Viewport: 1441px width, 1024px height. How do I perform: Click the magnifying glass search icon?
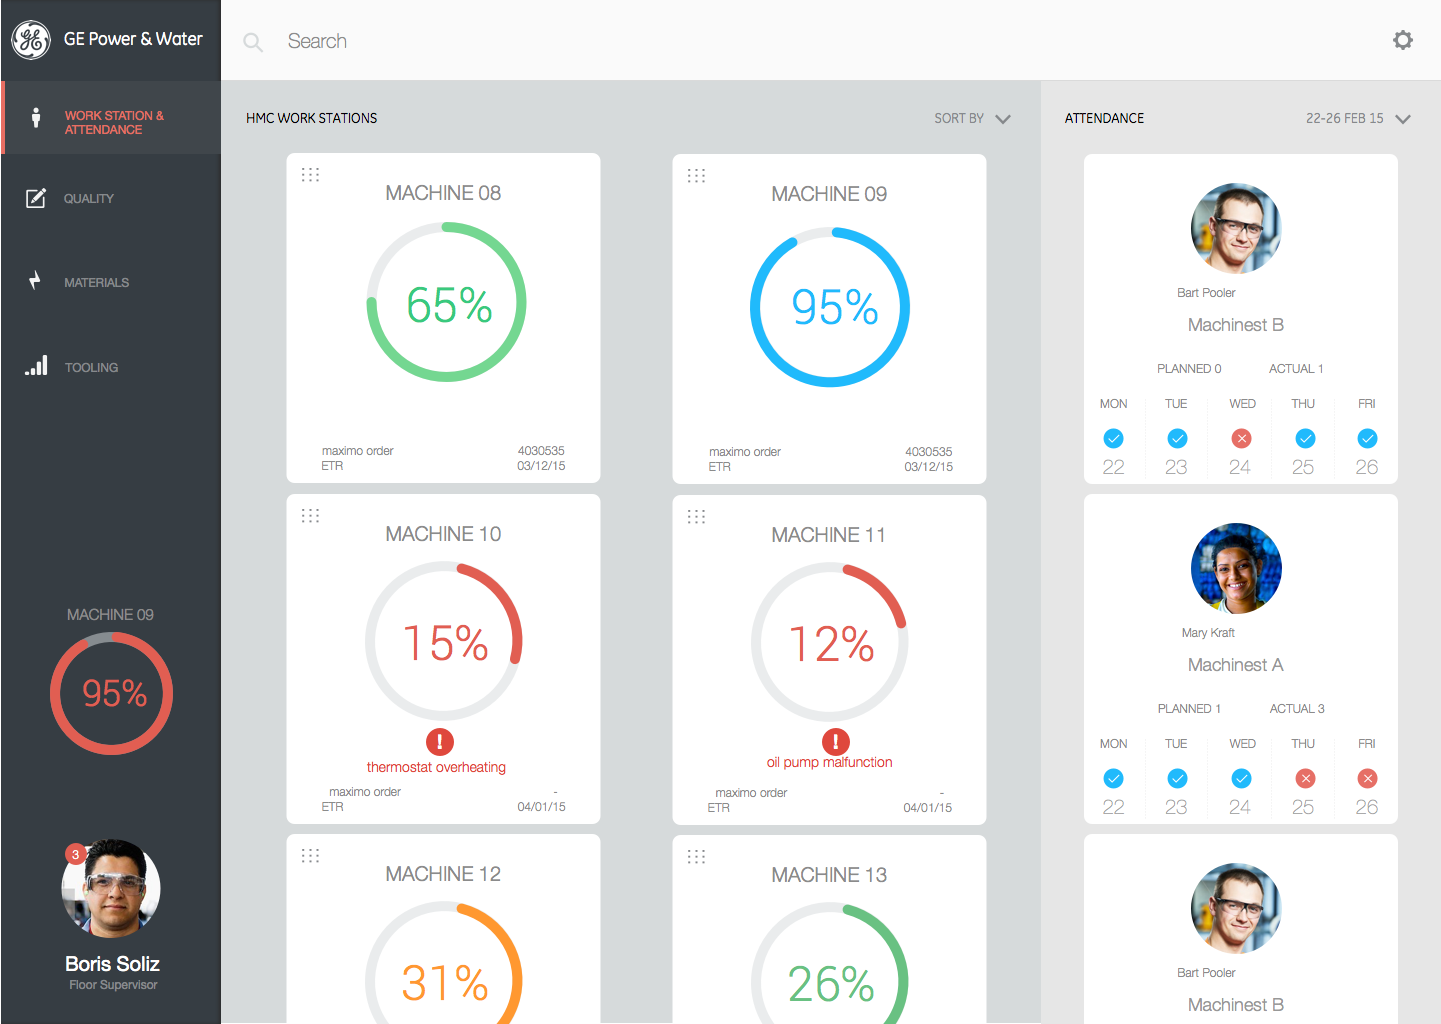(253, 42)
